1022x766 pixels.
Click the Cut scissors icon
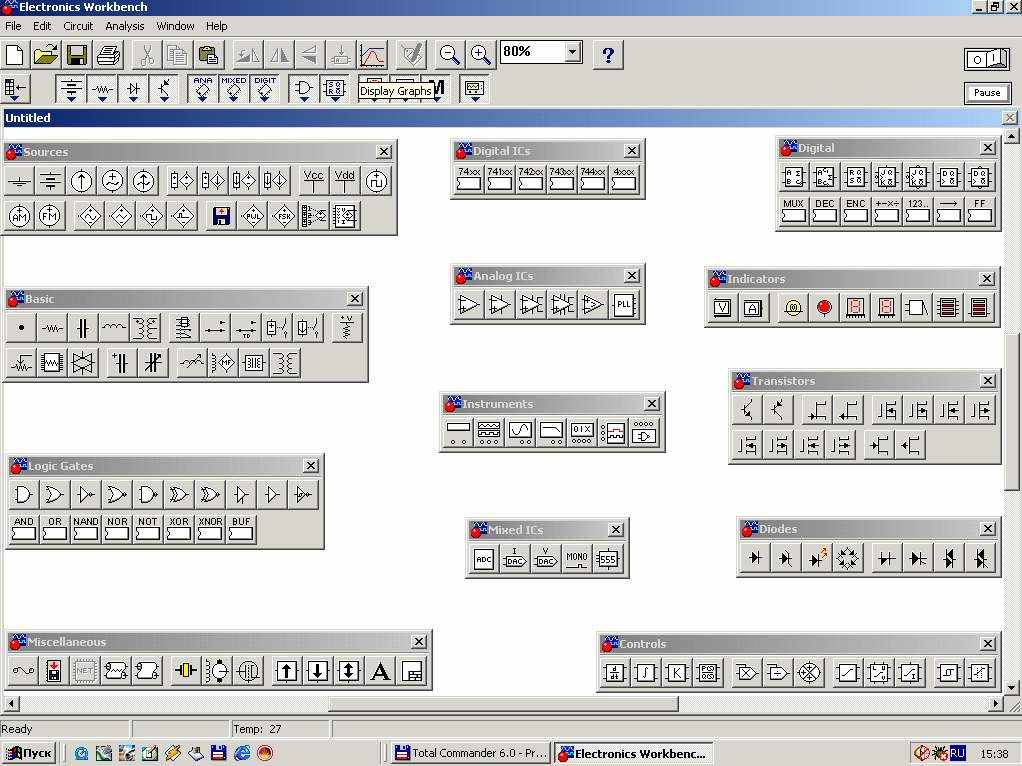[147, 55]
